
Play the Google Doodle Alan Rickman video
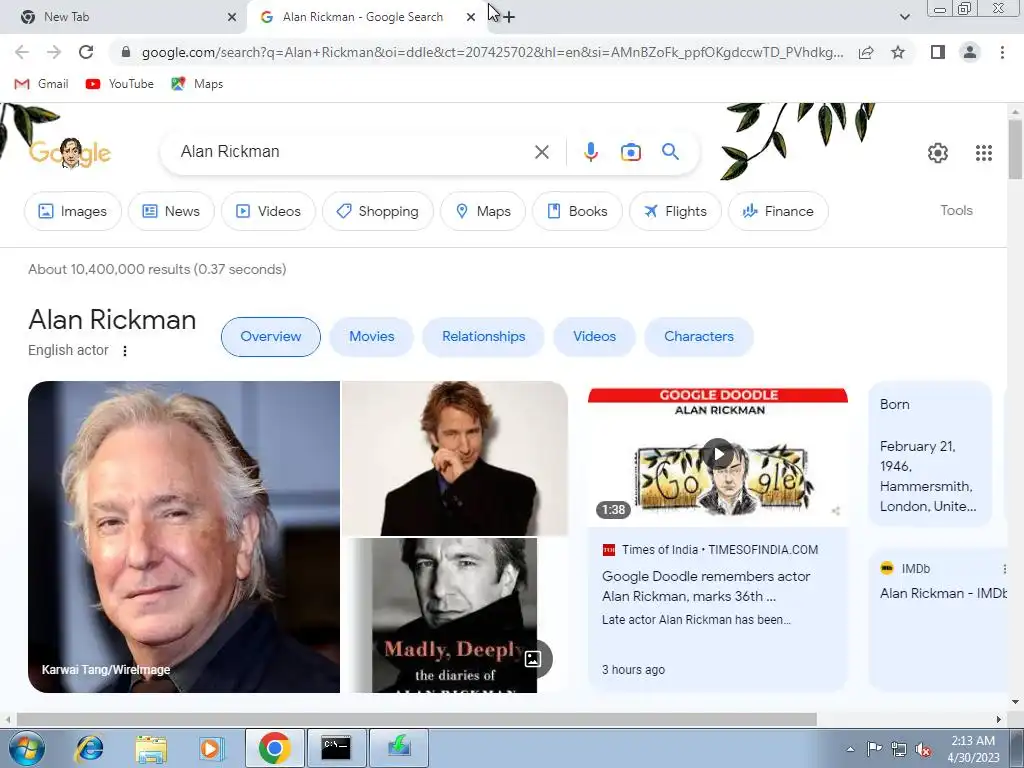coord(718,454)
